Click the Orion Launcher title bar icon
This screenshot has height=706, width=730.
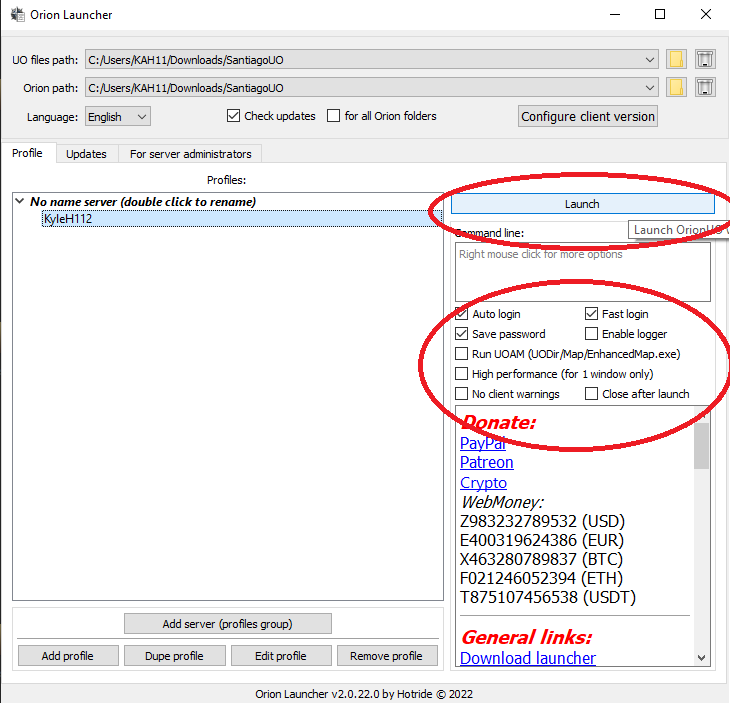pos(16,15)
